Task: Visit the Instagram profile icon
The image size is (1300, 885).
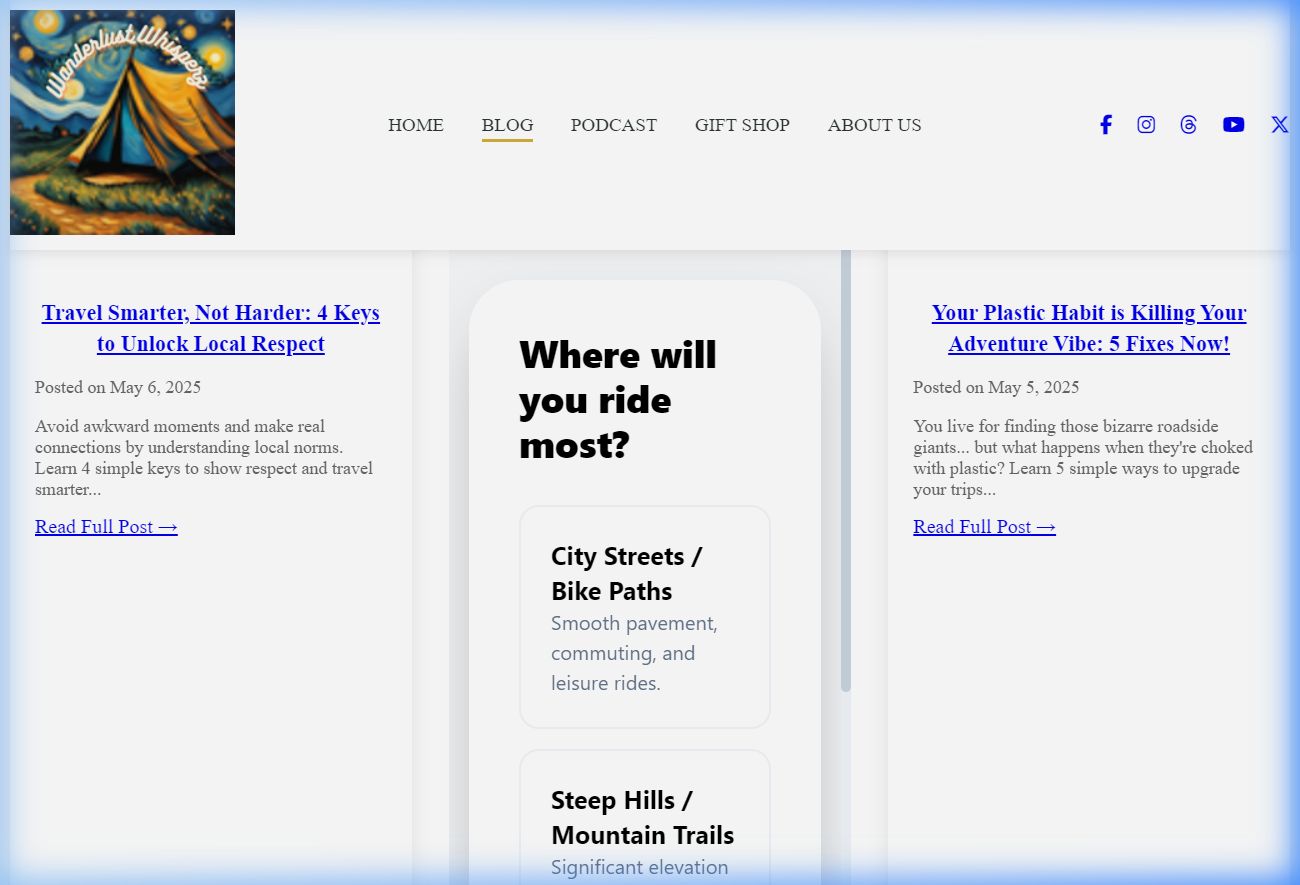Action: coord(1146,125)
